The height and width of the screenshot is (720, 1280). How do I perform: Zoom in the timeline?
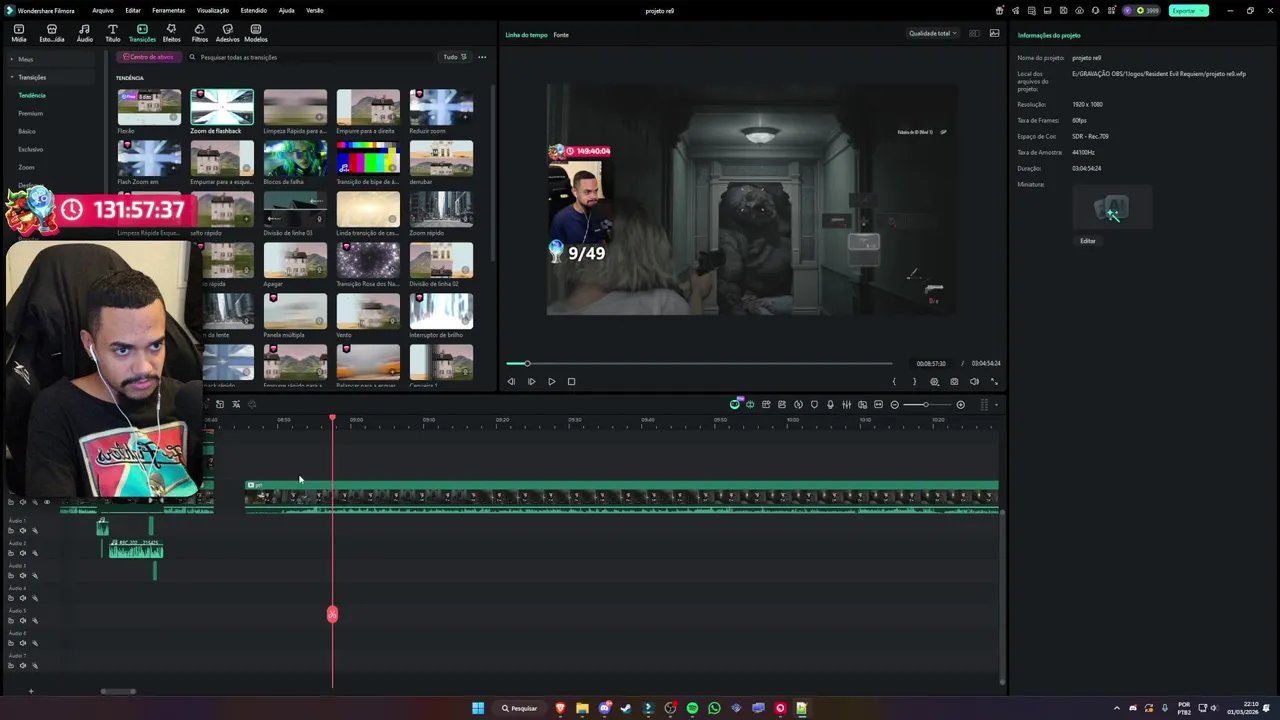[960, 404]
